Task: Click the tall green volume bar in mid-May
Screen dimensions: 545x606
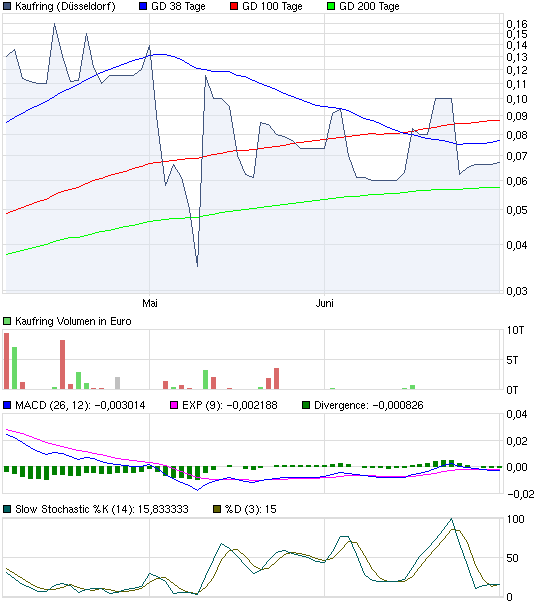Action: pos(205,380)
